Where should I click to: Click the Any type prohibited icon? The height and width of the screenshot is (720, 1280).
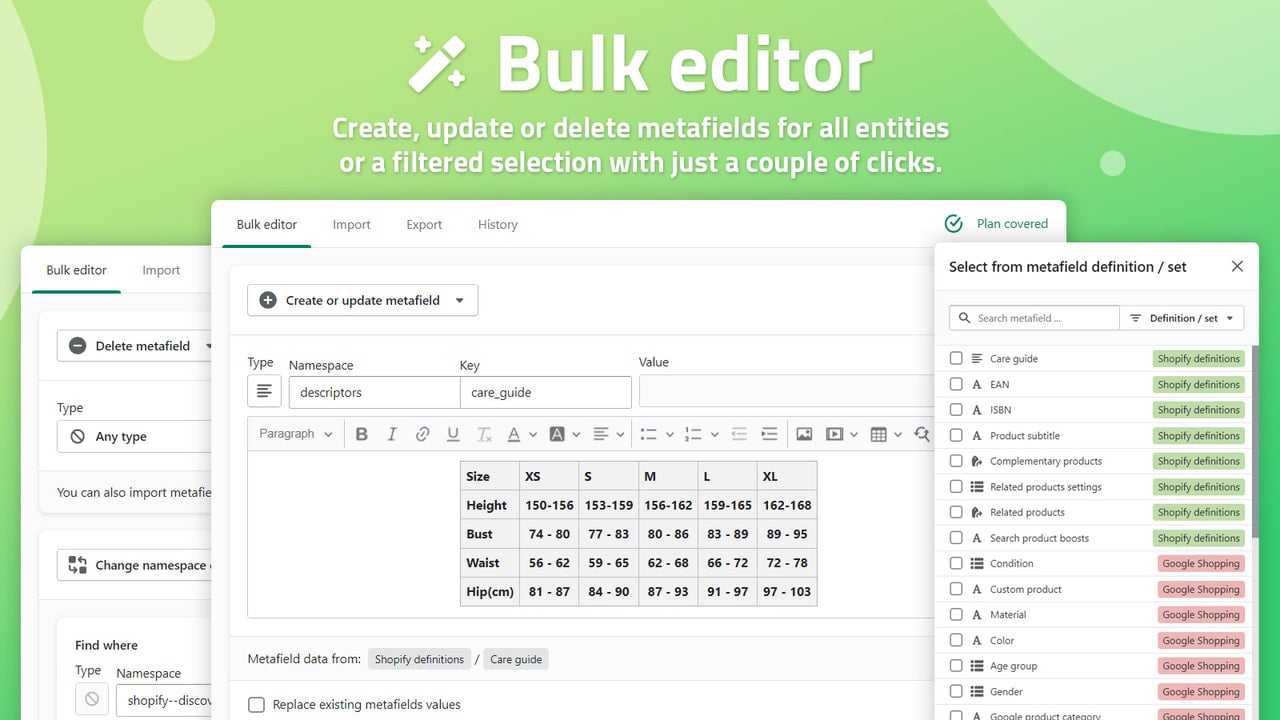(x=77, y=437)
